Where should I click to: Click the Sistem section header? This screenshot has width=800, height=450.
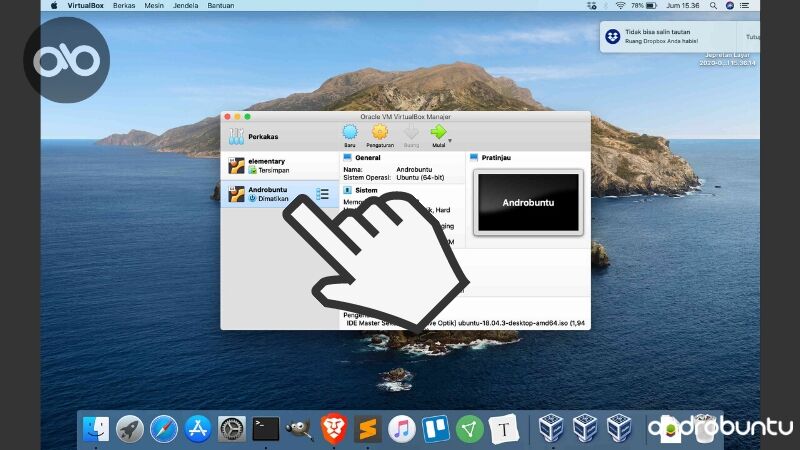tap(366, 190)
